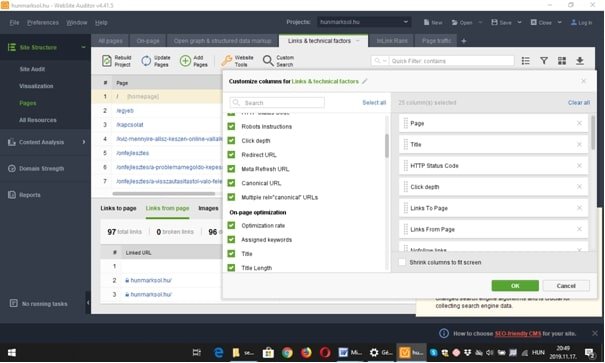The image size is (605, 363).
Task: Uncheck Multiple rel="canonical" URLs checkbox
Action: [232, 197]
